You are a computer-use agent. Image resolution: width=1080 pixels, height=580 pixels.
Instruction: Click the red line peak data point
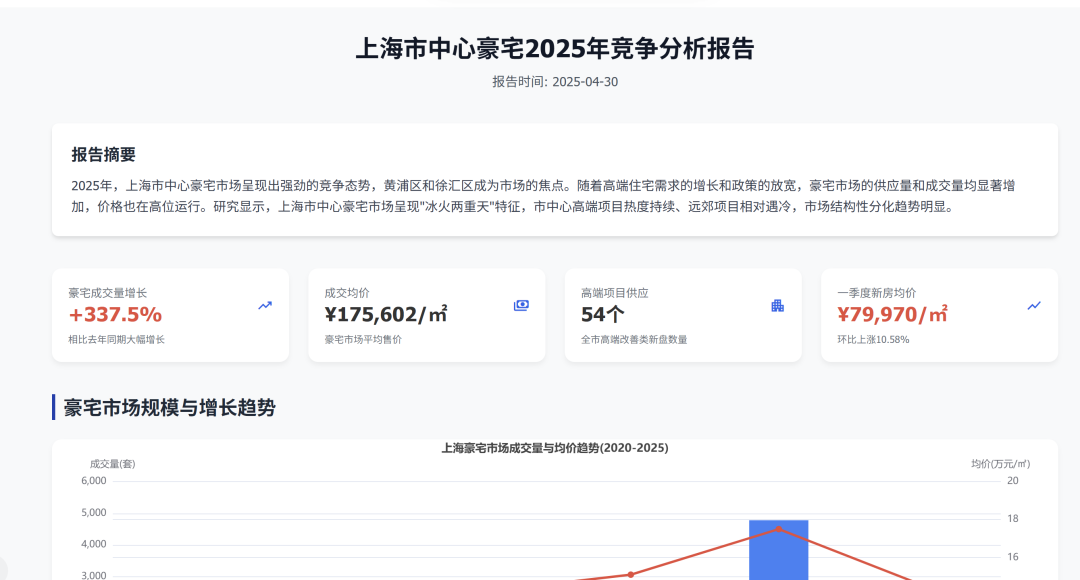coord(779,529)
